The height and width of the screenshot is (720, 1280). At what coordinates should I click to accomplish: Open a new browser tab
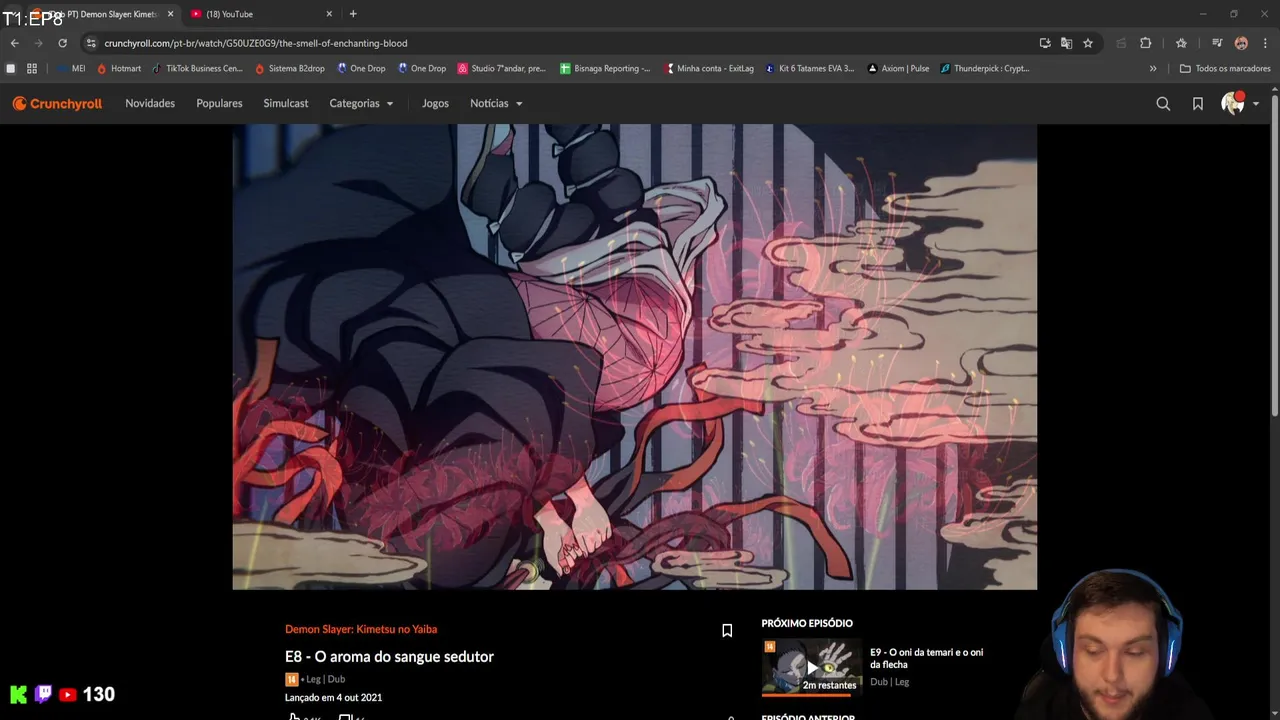click(353, 14)
